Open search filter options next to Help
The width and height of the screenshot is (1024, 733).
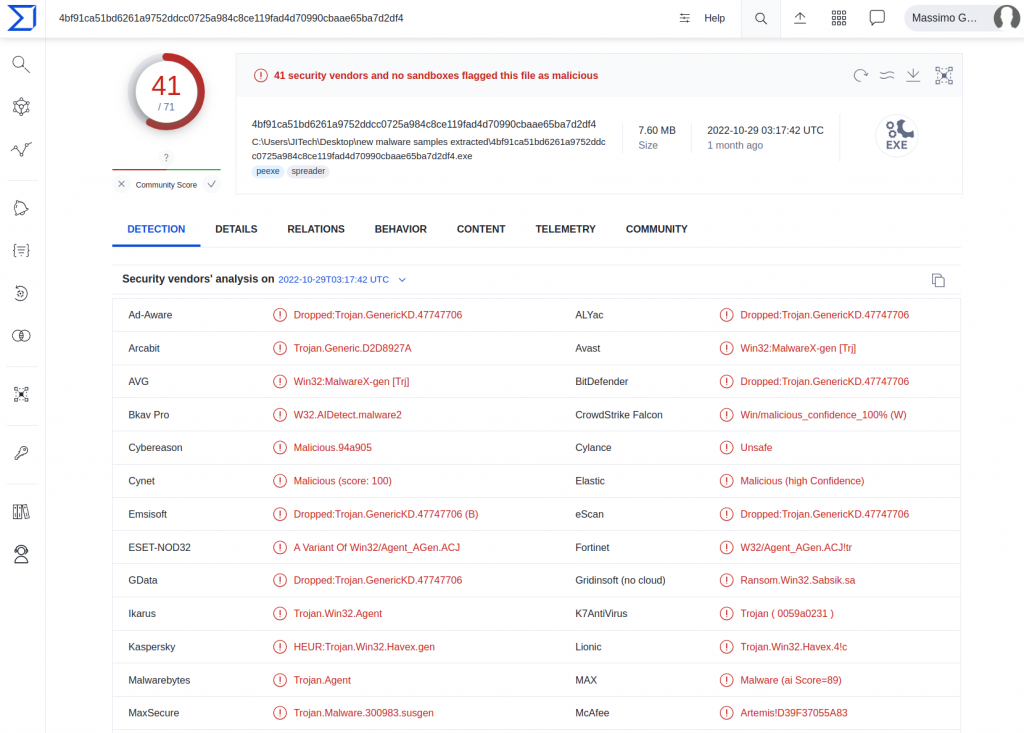click(684, 18)
